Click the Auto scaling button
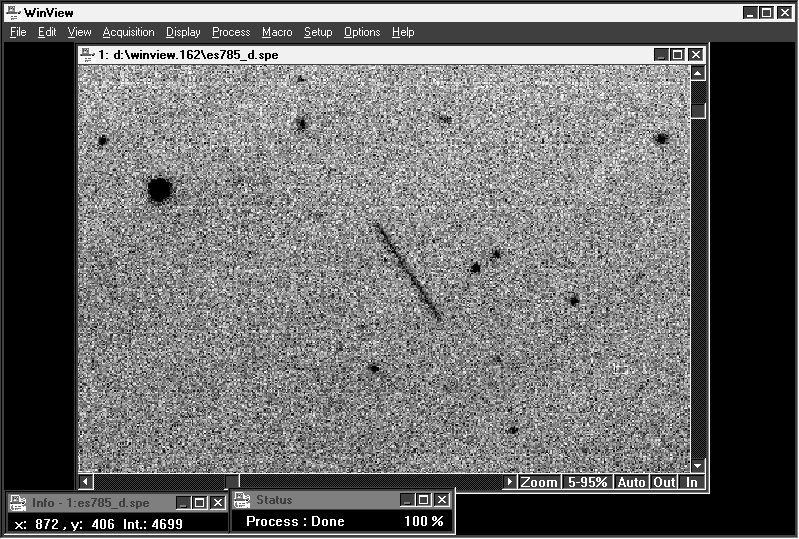This screenshot has height=539, width=799. click(x=631, y=482)
